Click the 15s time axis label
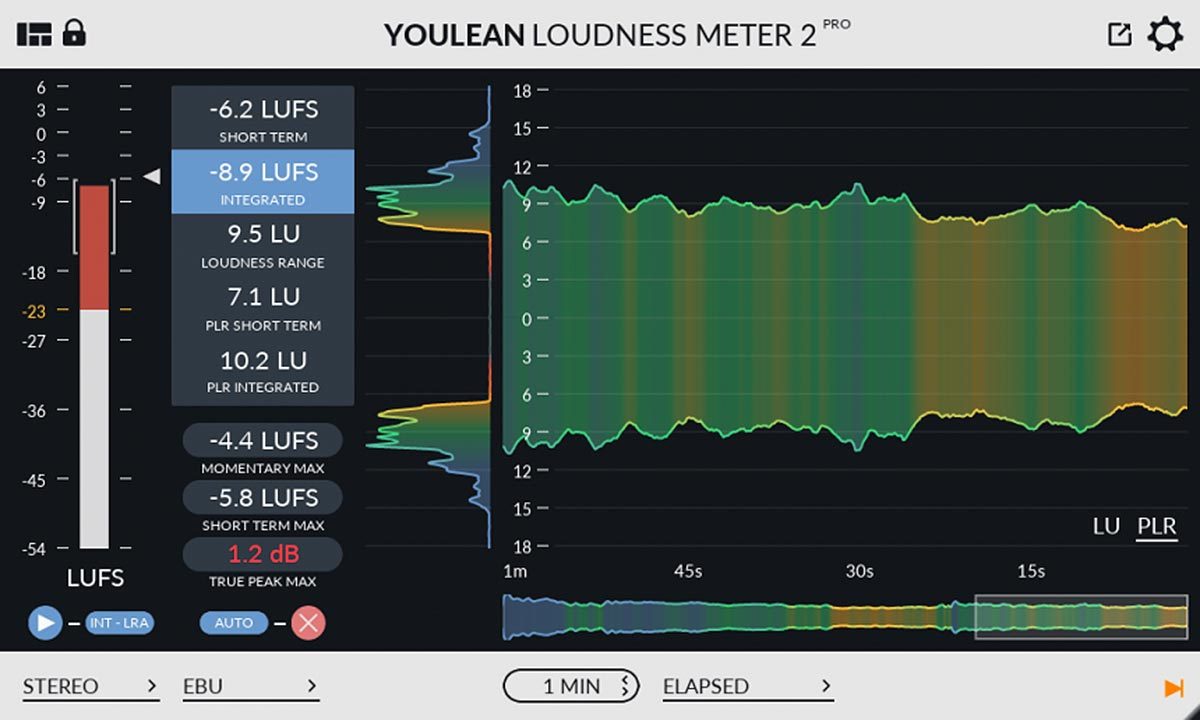 point(1031,572)
